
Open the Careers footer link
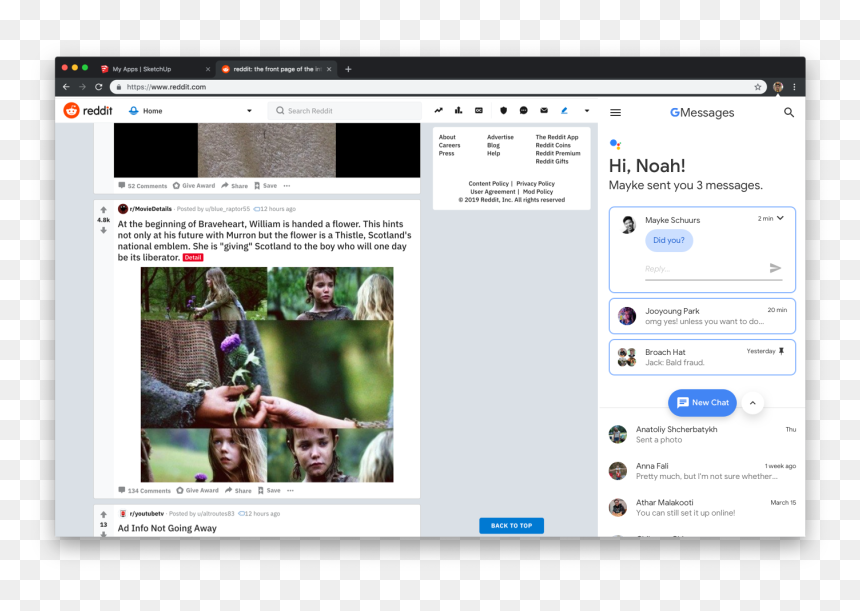pos(449,145)
